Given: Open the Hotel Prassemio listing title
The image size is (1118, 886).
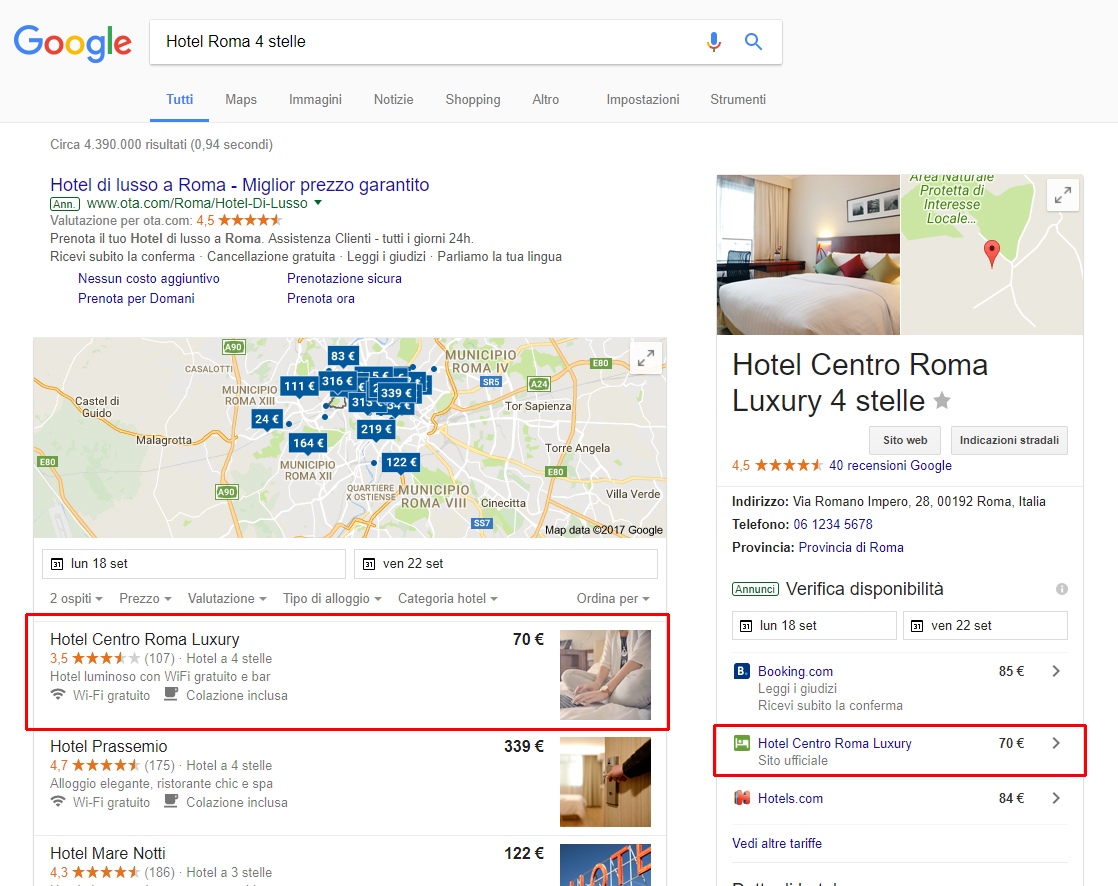Looking at the screenshot, I should pyautogui.click(x=108, y=746).
